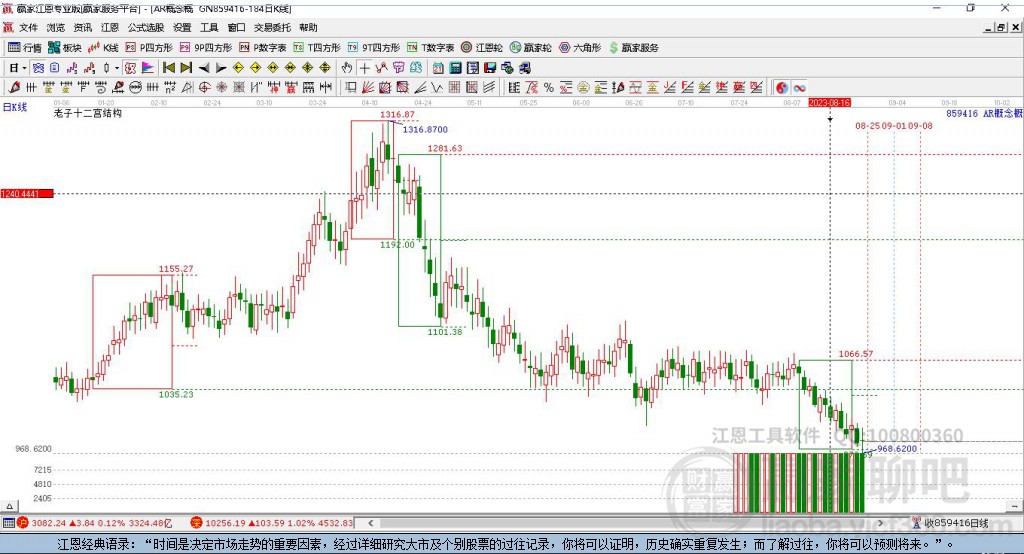The image size is (1024, 554).
Task: Click the infinity loop icon
Action: (799, 88)
